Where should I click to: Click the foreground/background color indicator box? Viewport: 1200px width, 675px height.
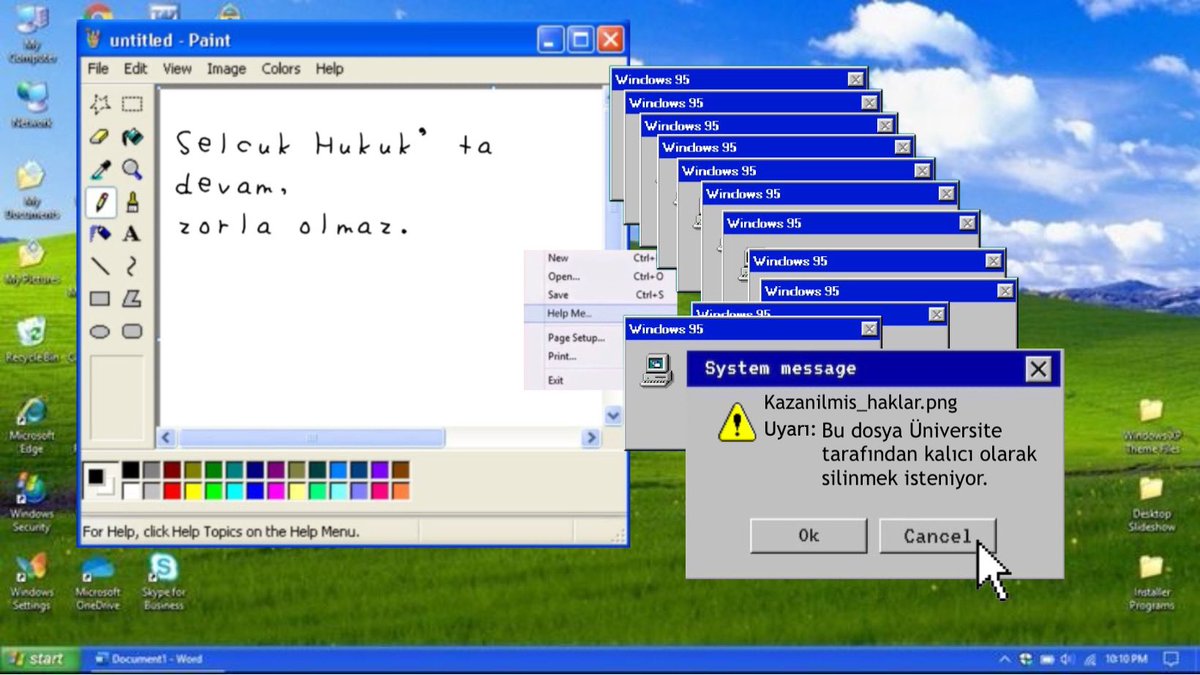tap(99, 480)
